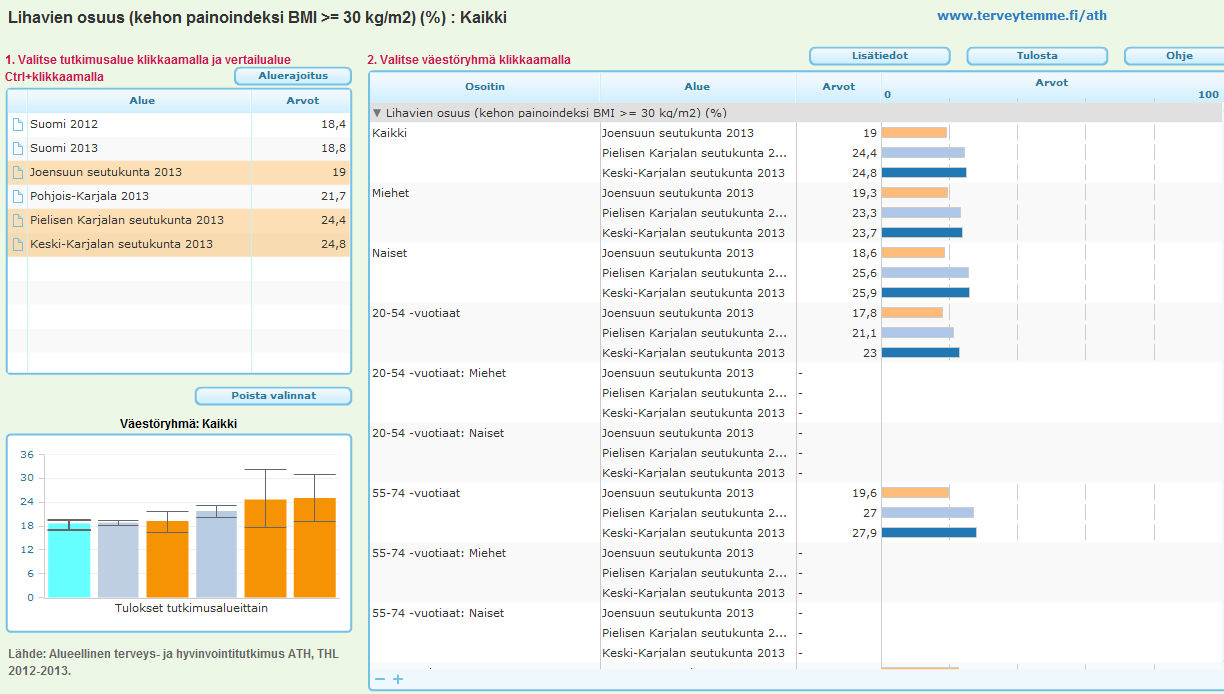This screenshot has height=694, width=1224.
Task: Click the value 25,6 in the Naiset group
Action: click(x=864, y=273)
